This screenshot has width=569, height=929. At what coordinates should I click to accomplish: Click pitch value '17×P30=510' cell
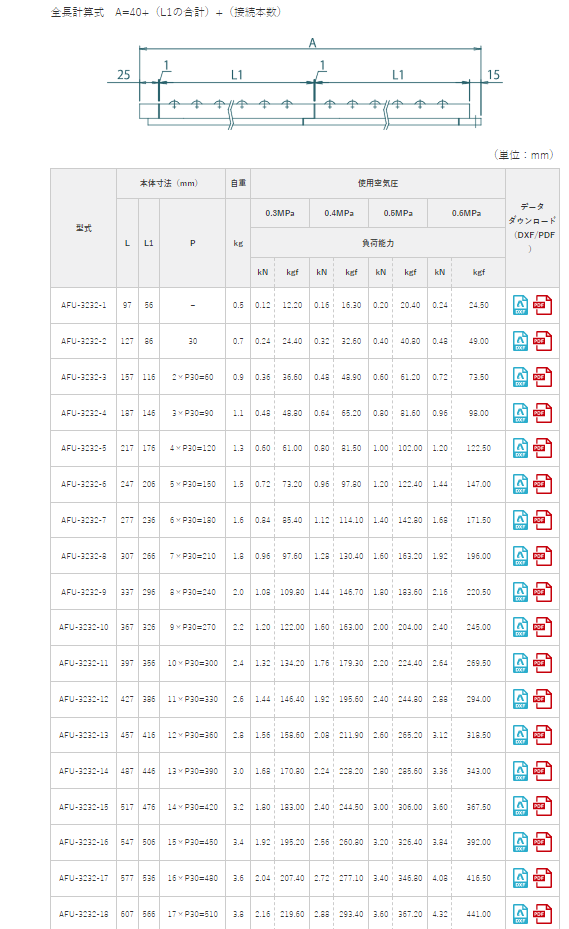click(x=193, y=914)
